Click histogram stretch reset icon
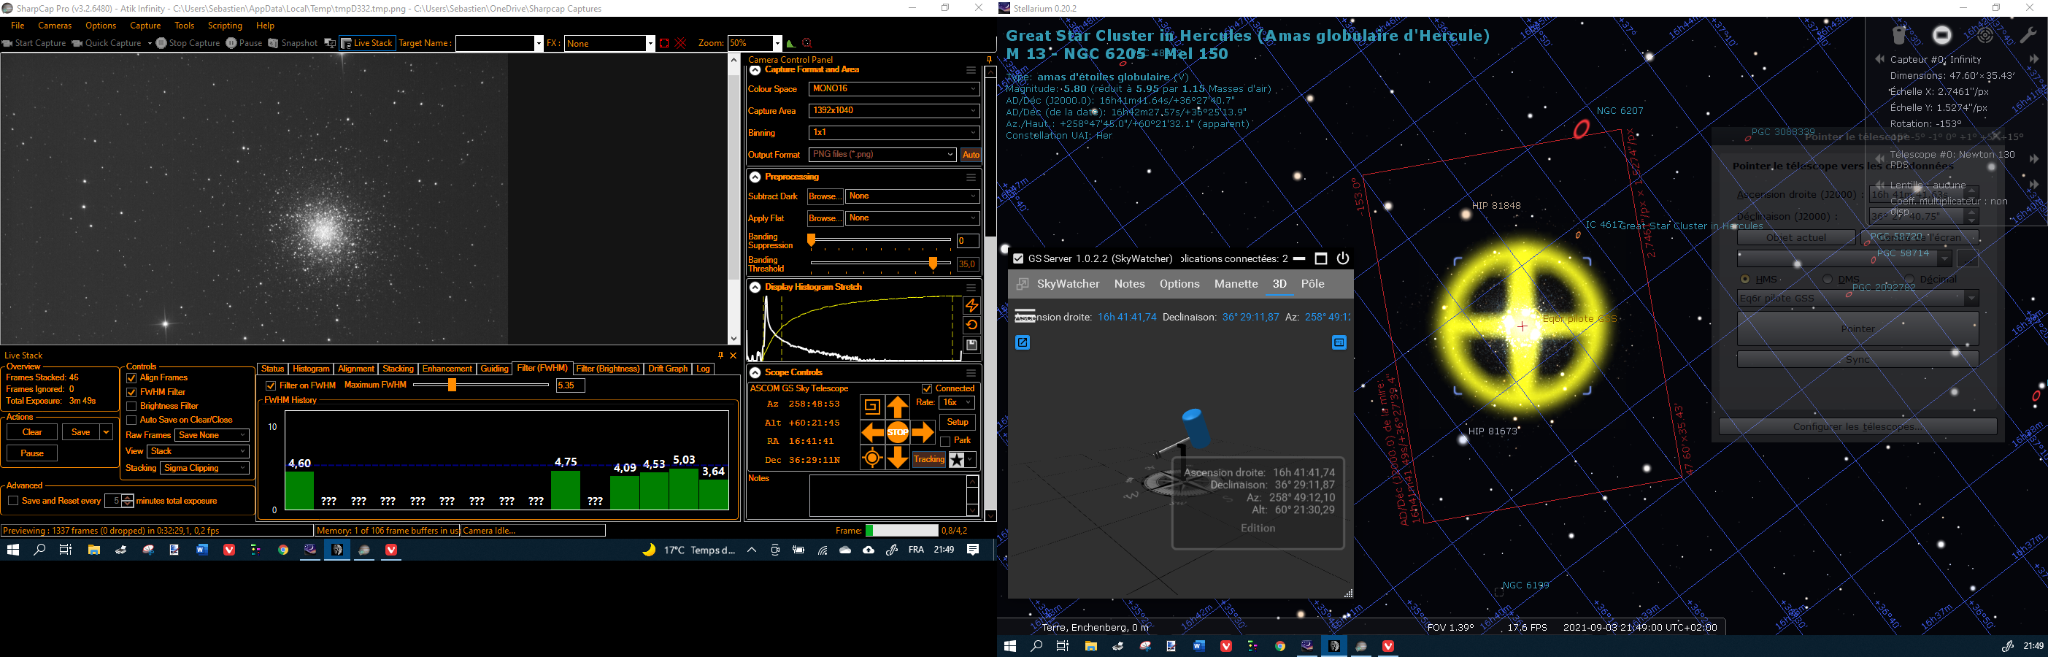 coord(971,325)
